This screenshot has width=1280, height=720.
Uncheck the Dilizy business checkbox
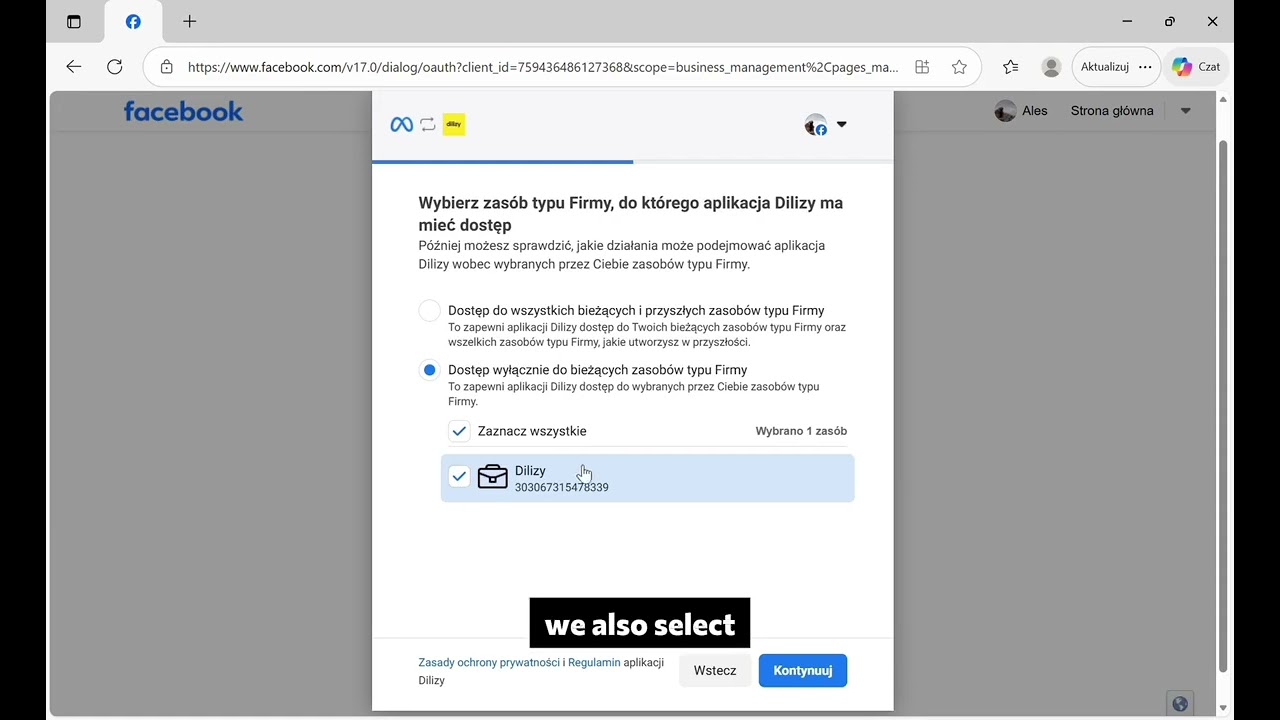tap(459, 477)
